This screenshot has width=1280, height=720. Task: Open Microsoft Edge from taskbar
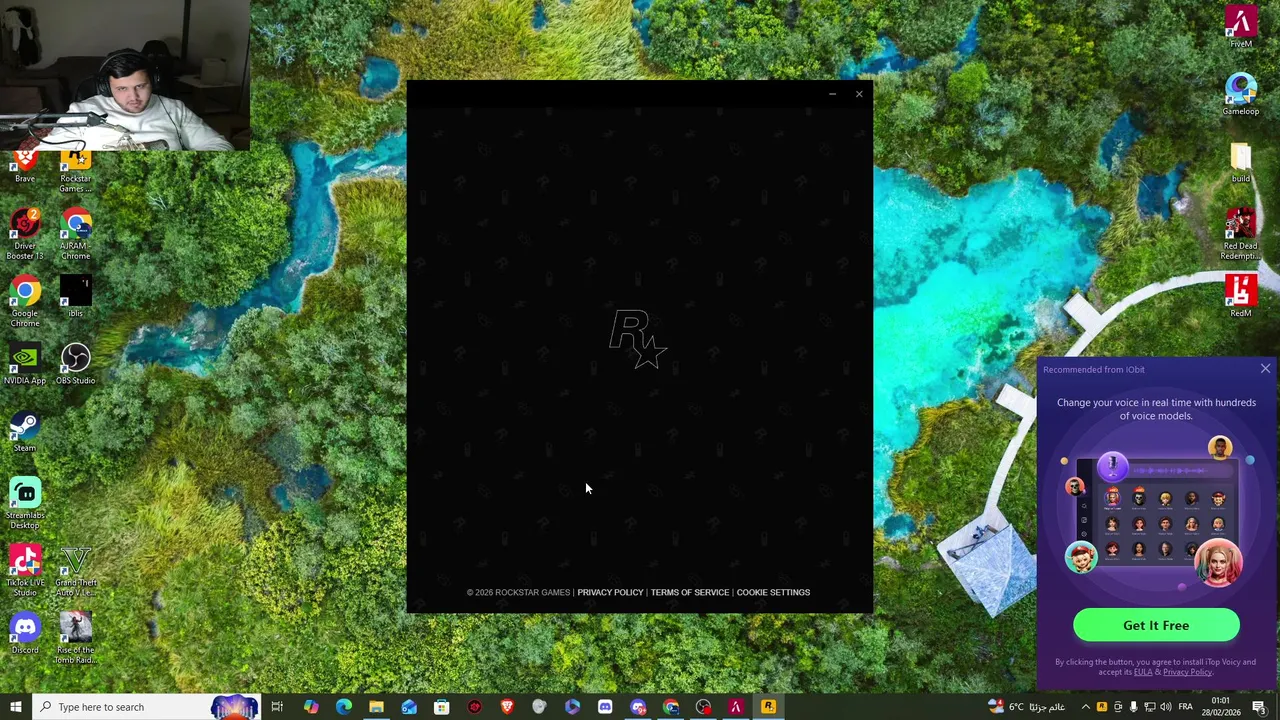344,707
